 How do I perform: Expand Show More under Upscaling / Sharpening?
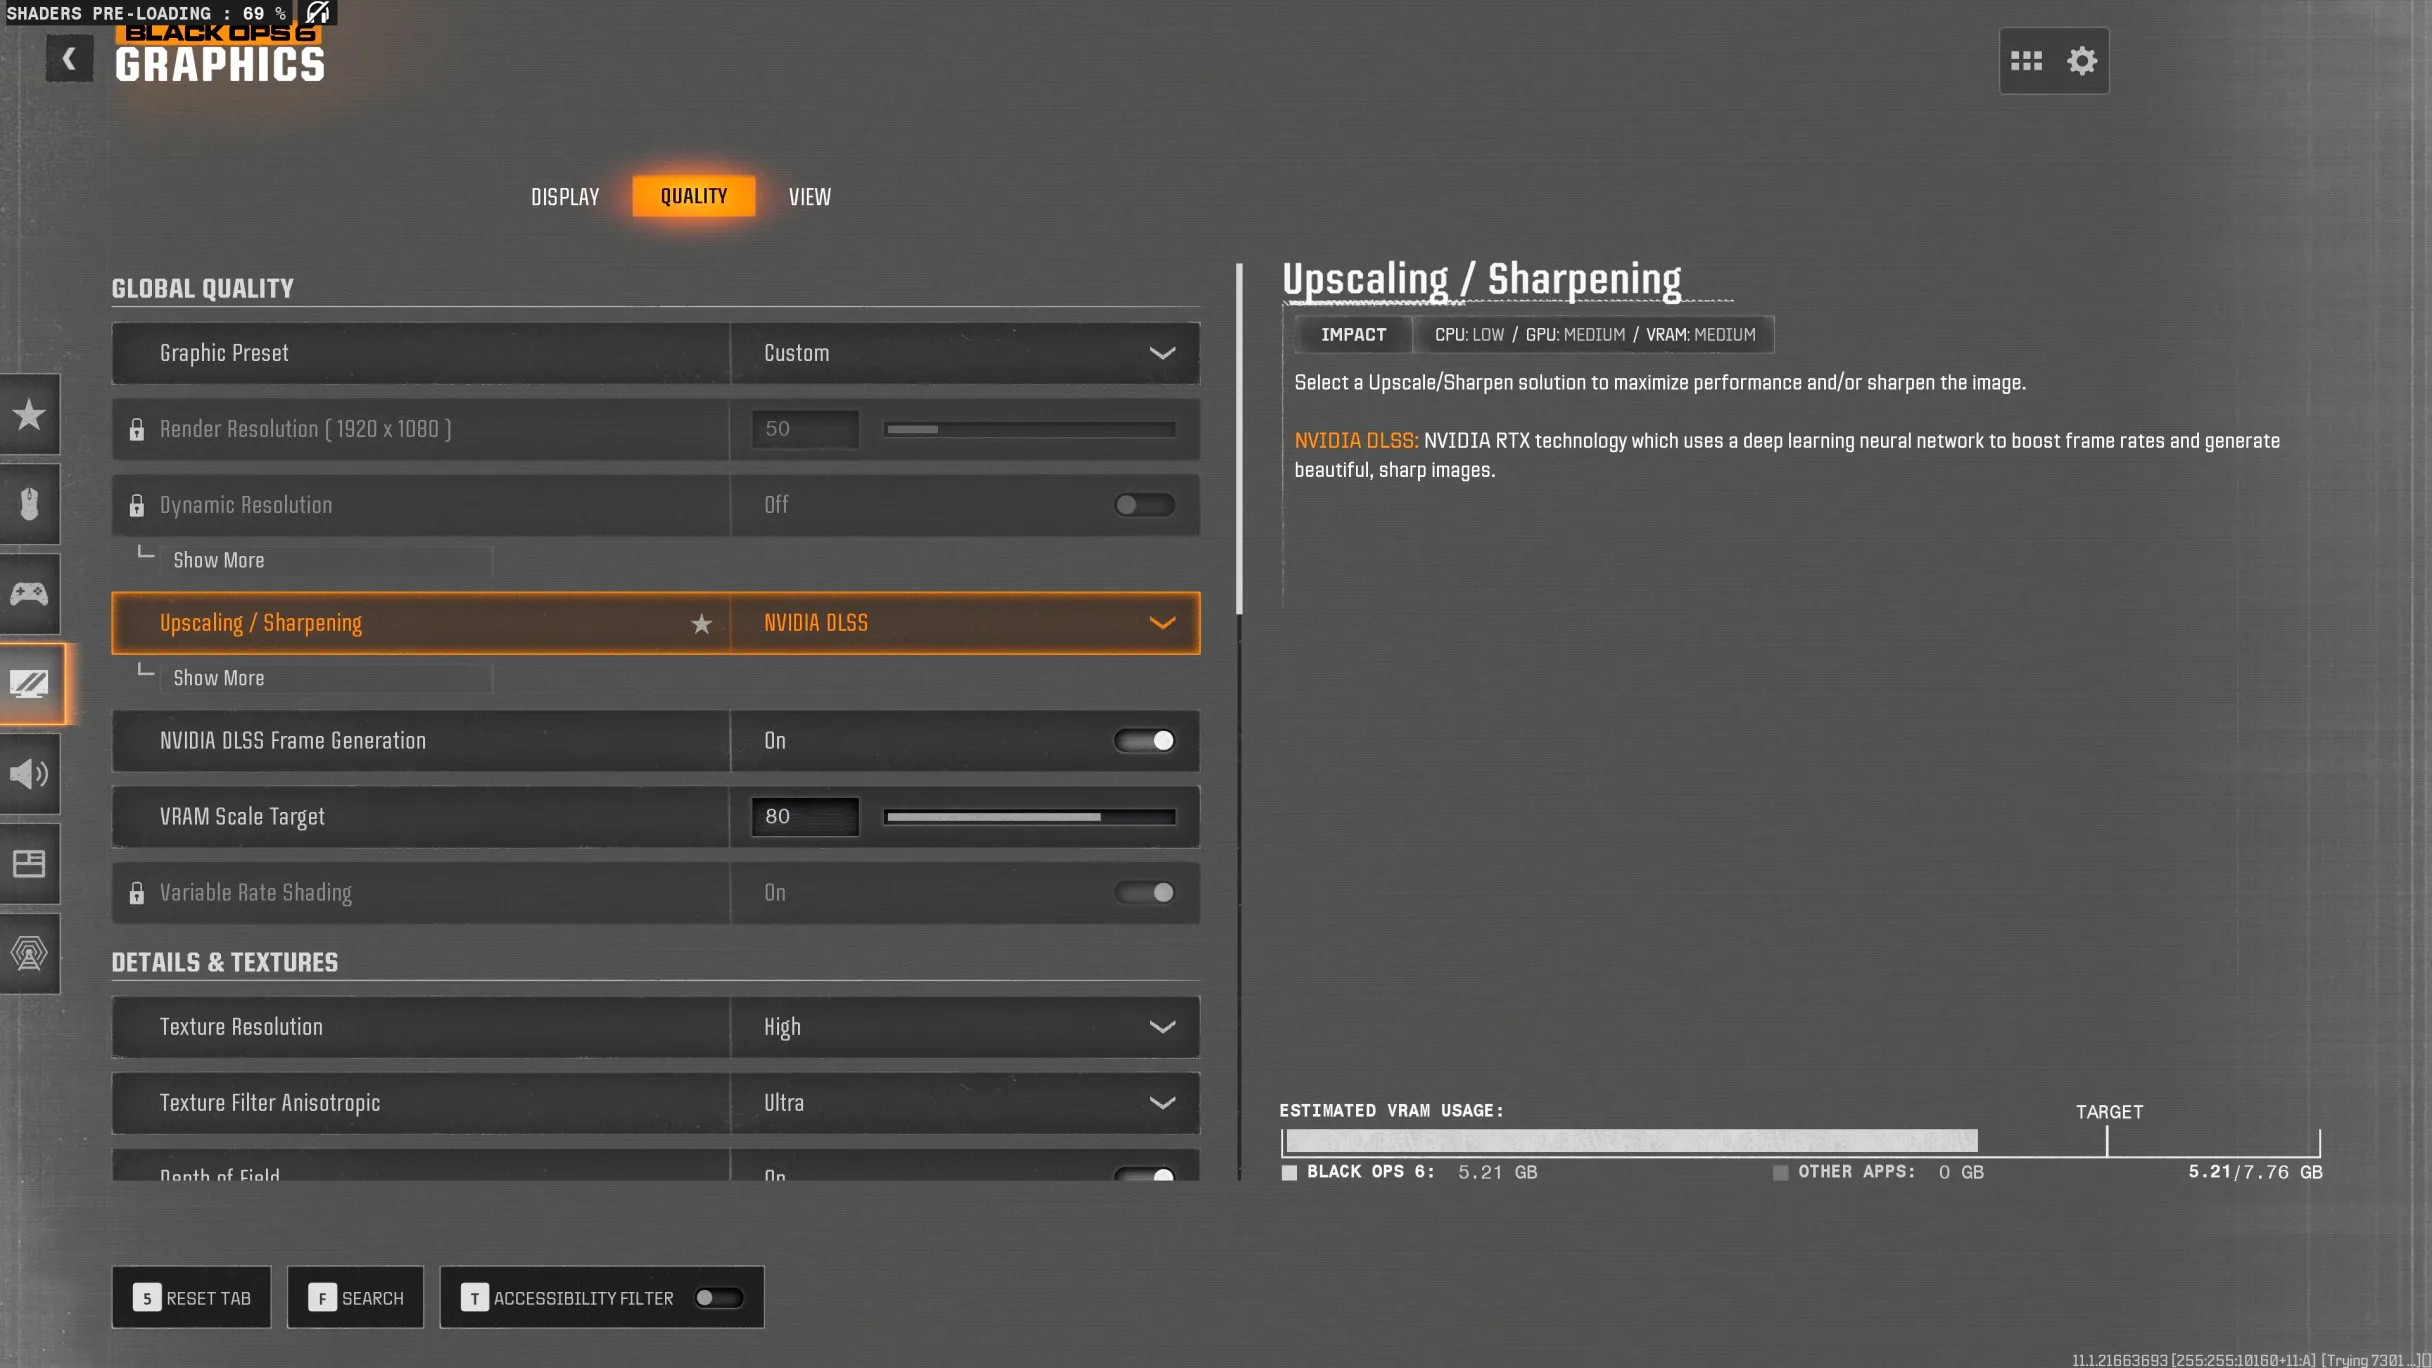pos(219,678)
